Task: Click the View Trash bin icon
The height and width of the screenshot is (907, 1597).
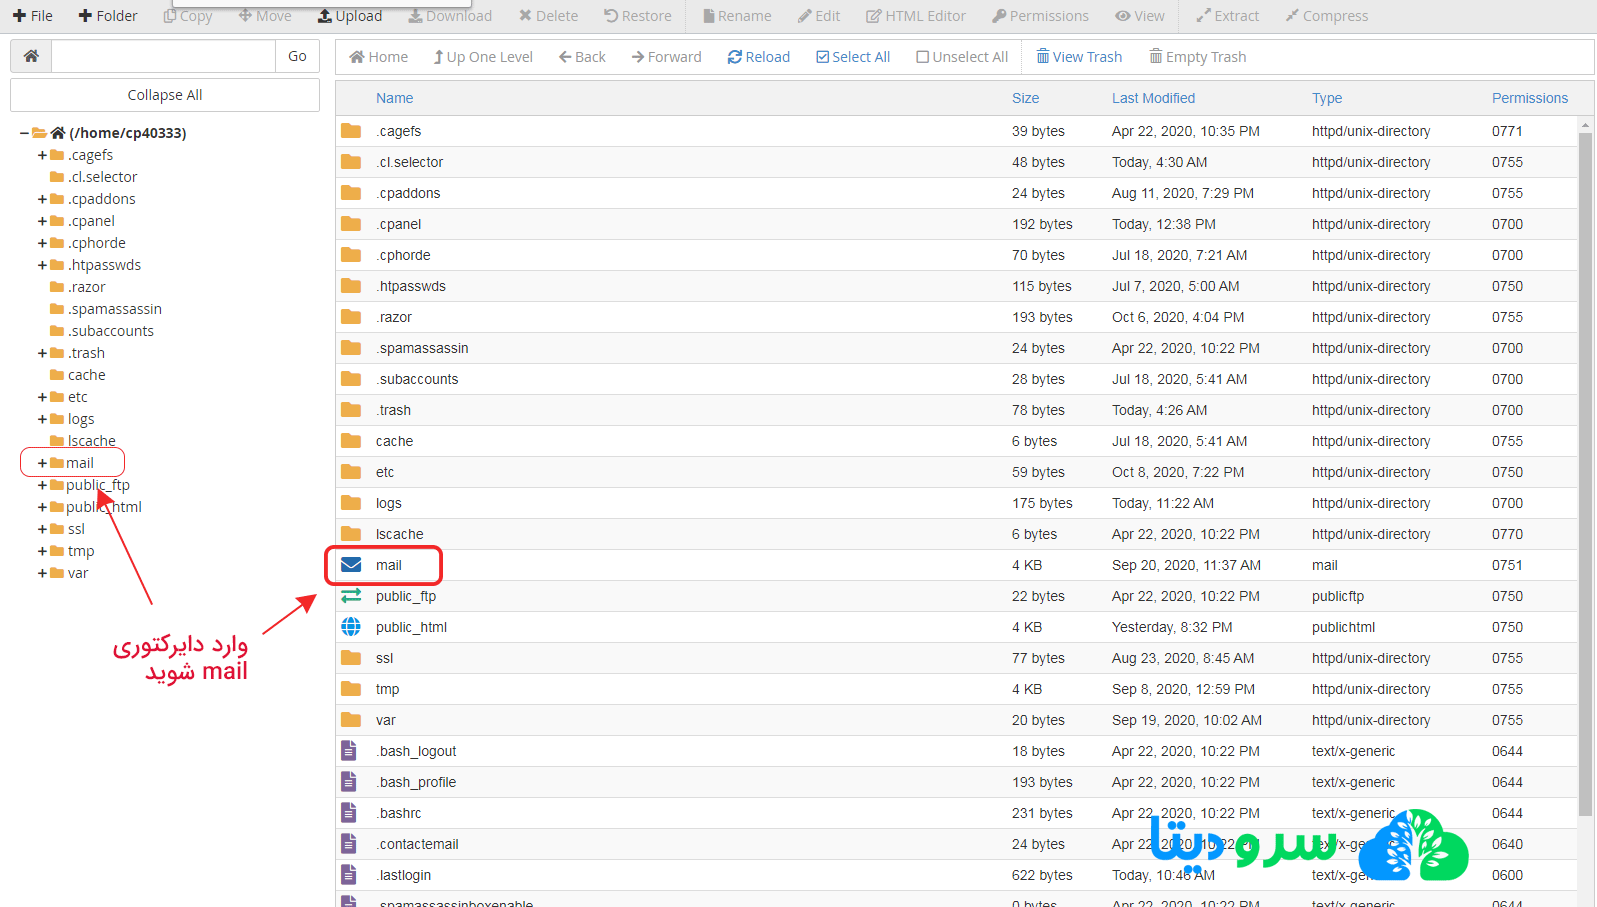Action: tap(1043, 56)
